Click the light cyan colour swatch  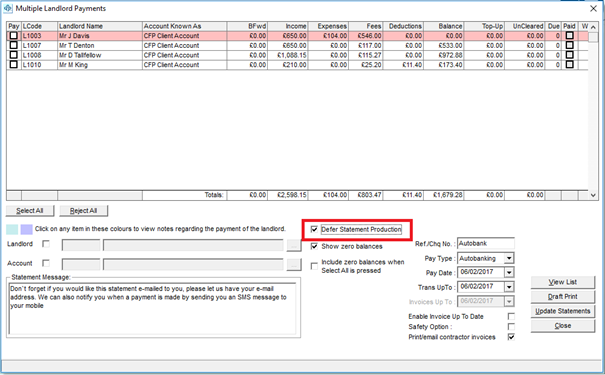(12, 229)
